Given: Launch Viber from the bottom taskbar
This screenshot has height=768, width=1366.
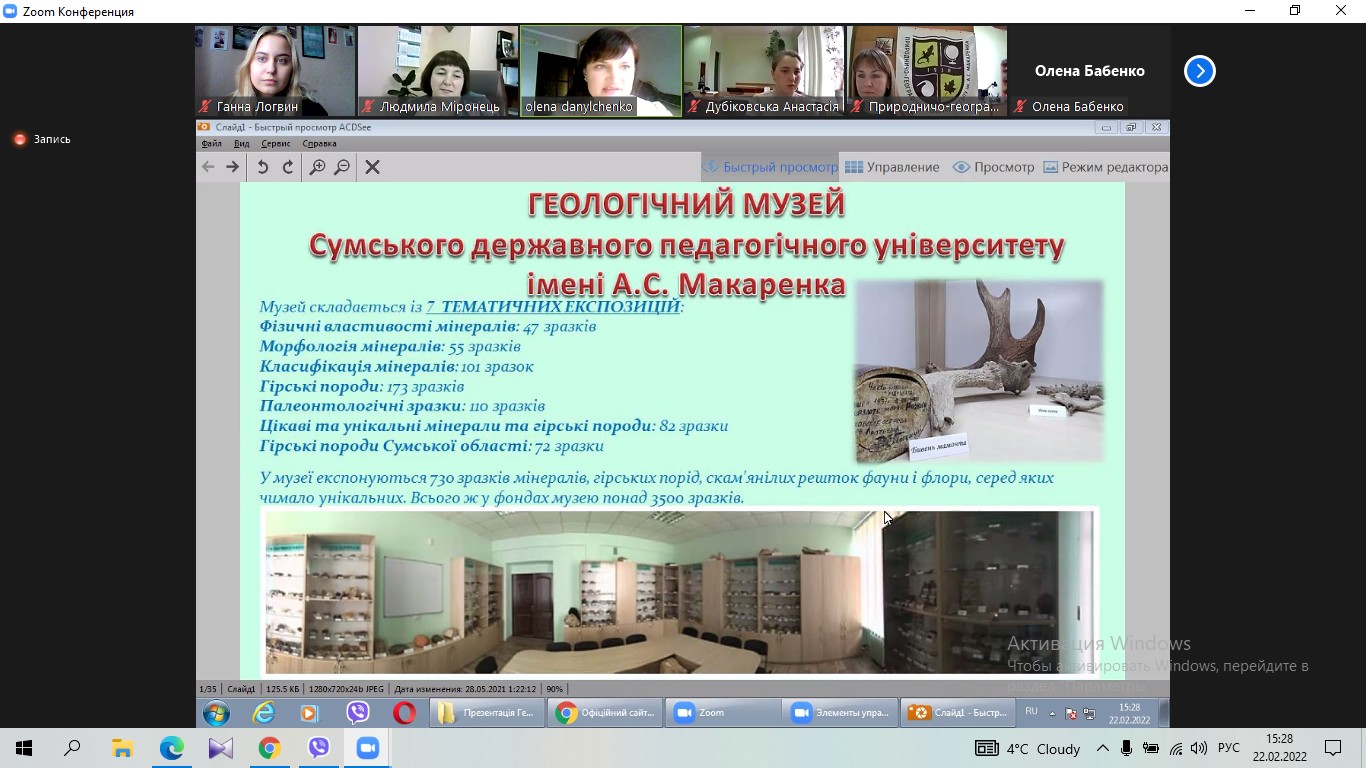Looking at the screenshot, I should point(318,748).
